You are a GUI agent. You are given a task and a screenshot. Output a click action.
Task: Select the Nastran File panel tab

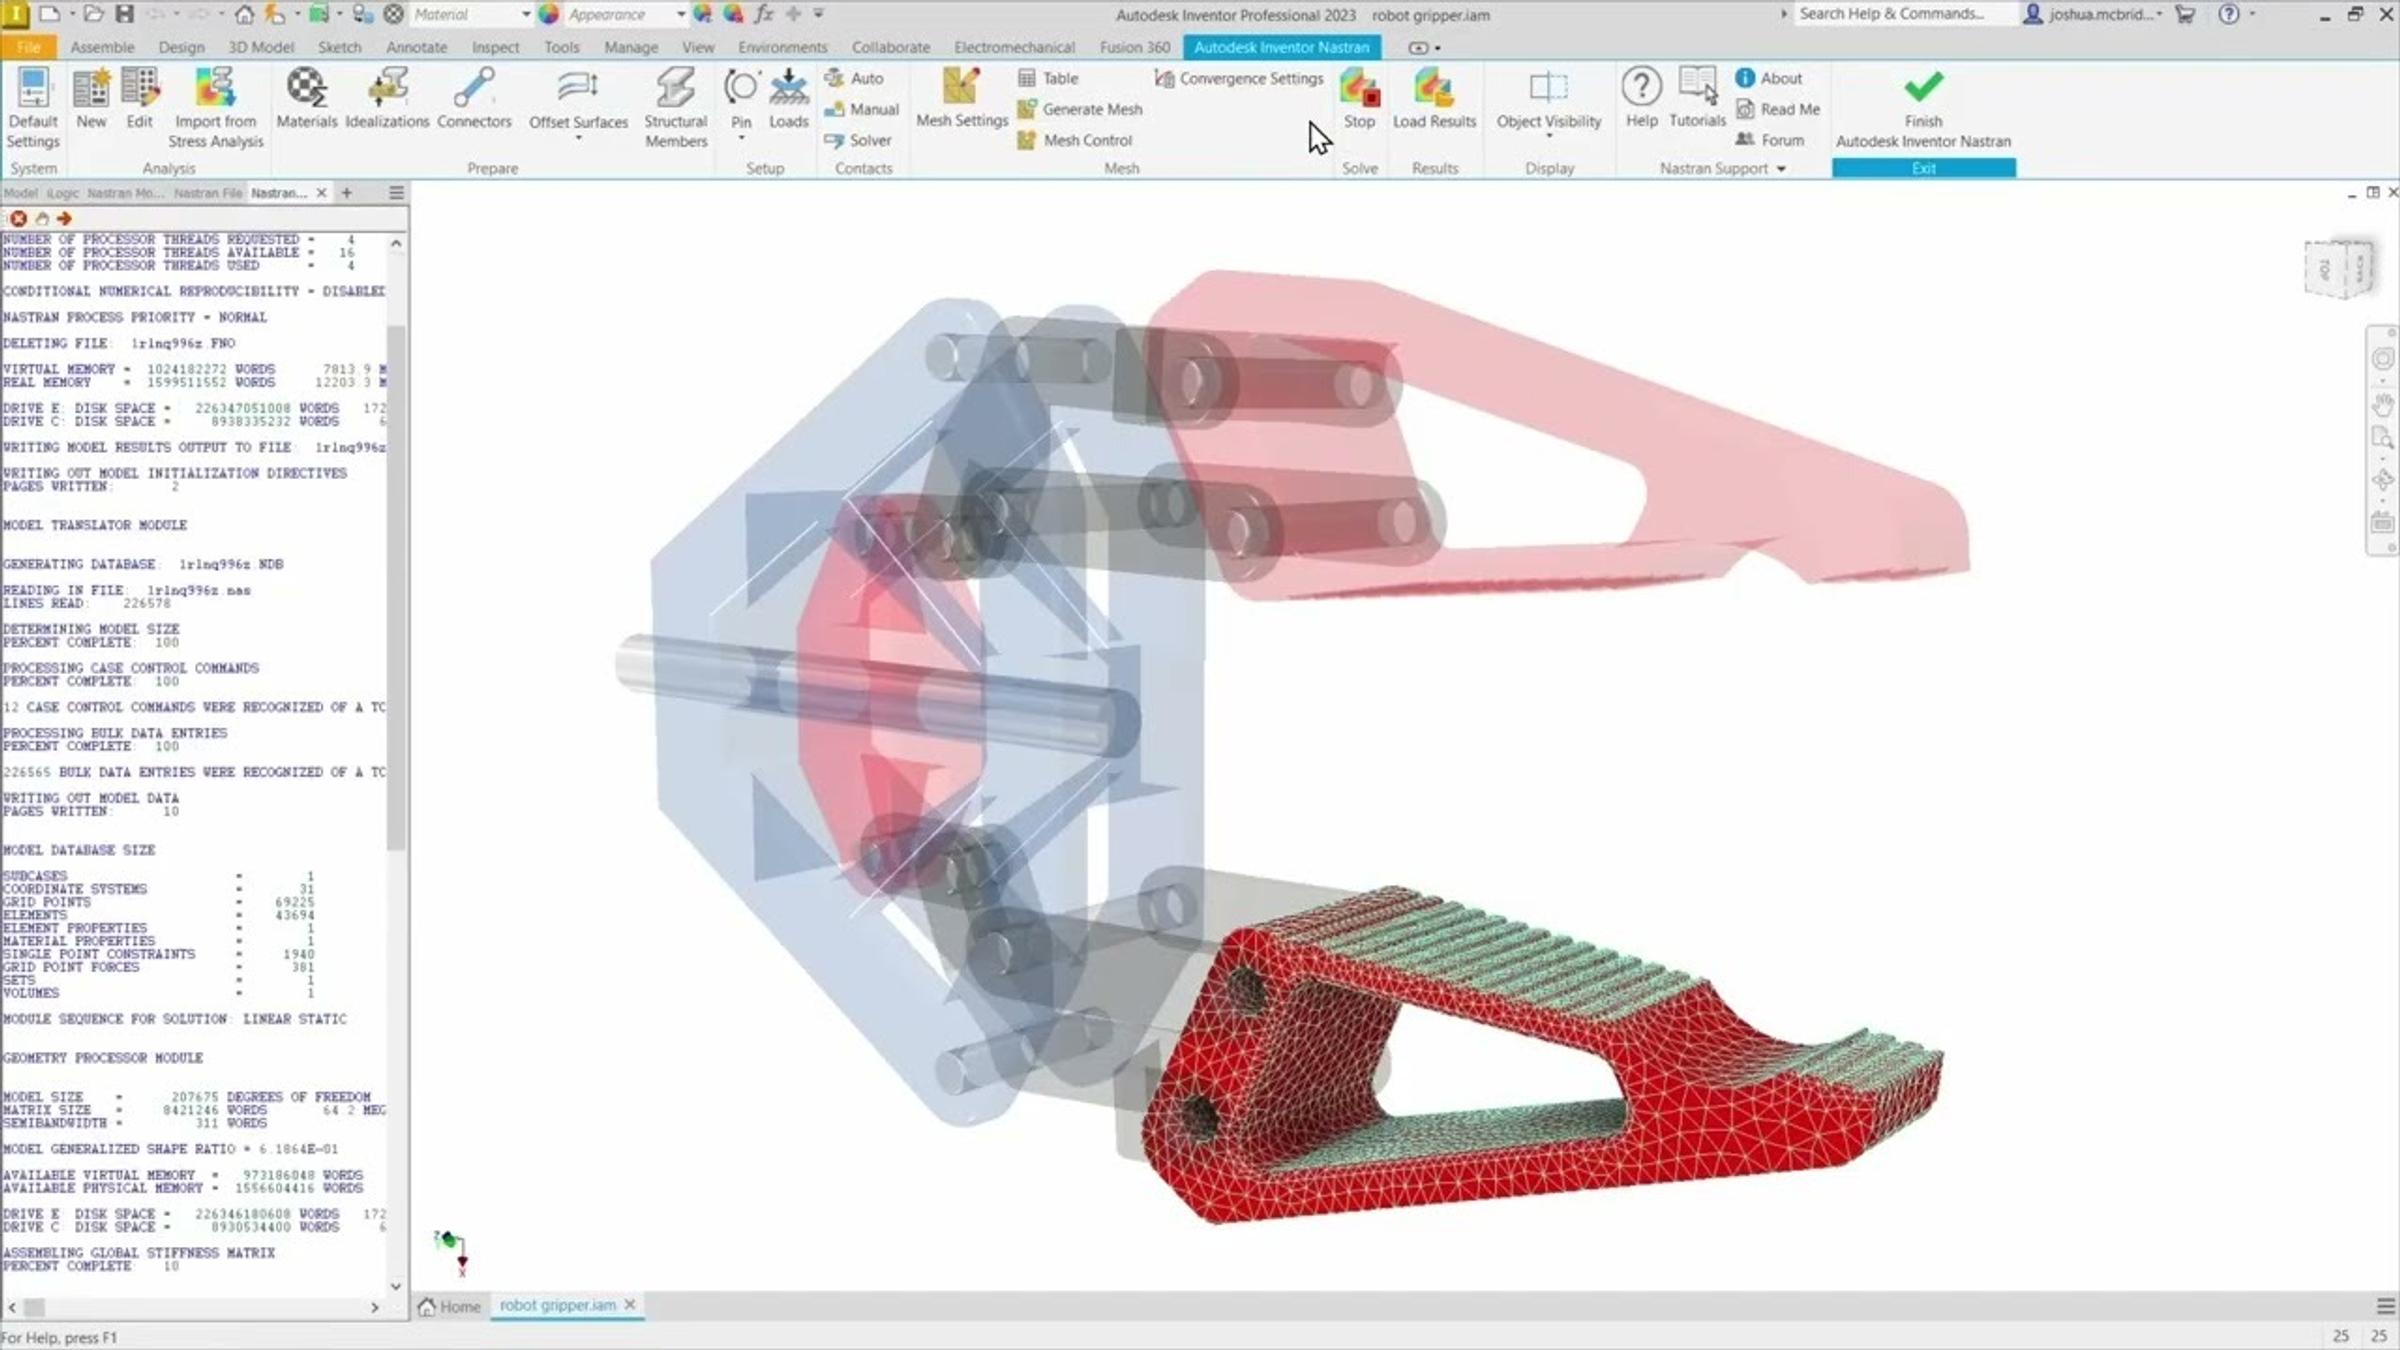pos(208,193)
